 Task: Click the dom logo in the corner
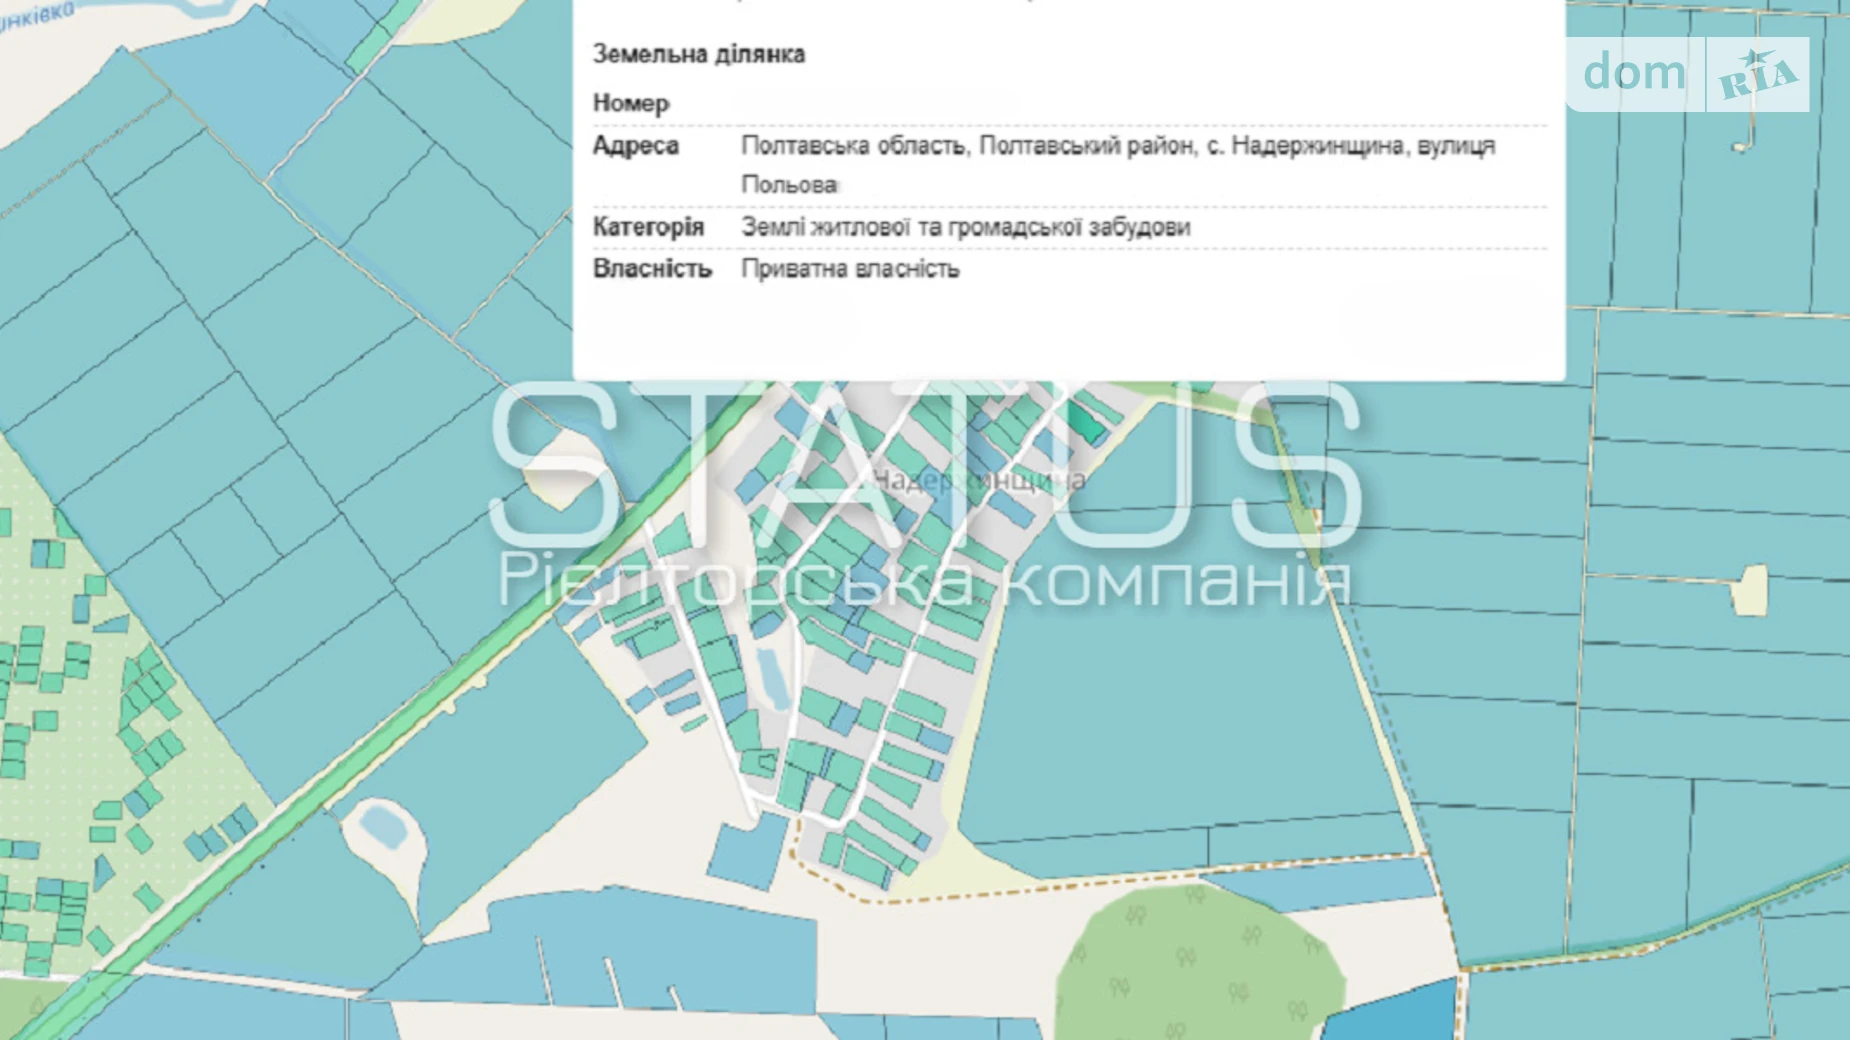point(1634,73)
